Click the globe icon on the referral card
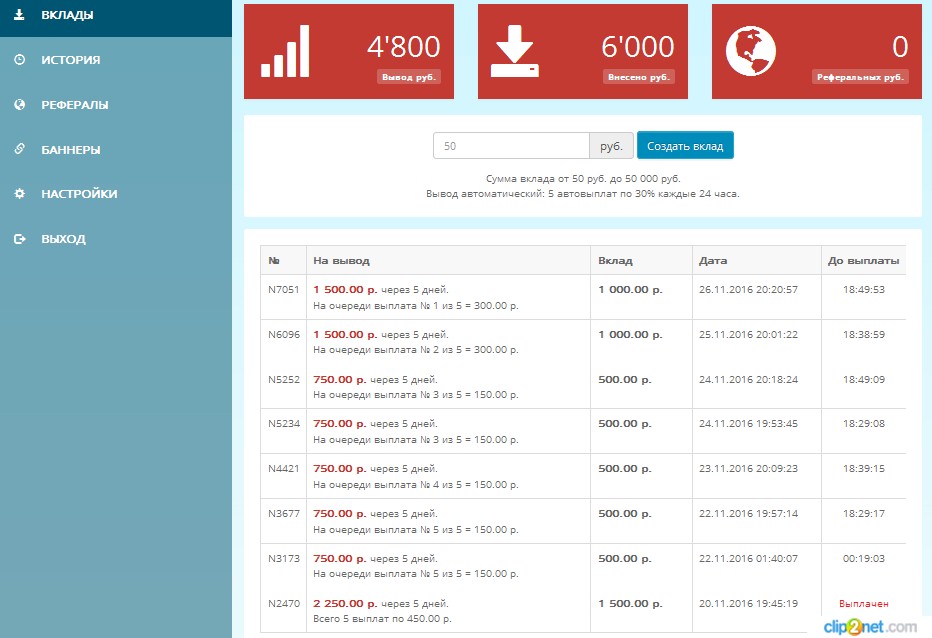This screenshot has width=932, height=638. pos(751,51)
